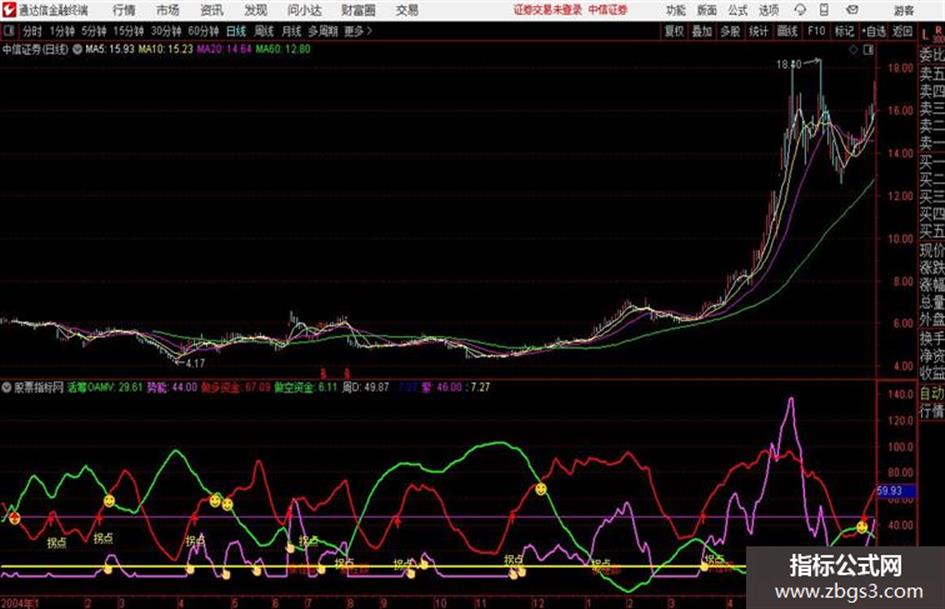Open the 财富圈 menu
The image size is (945, 609).
358,10
